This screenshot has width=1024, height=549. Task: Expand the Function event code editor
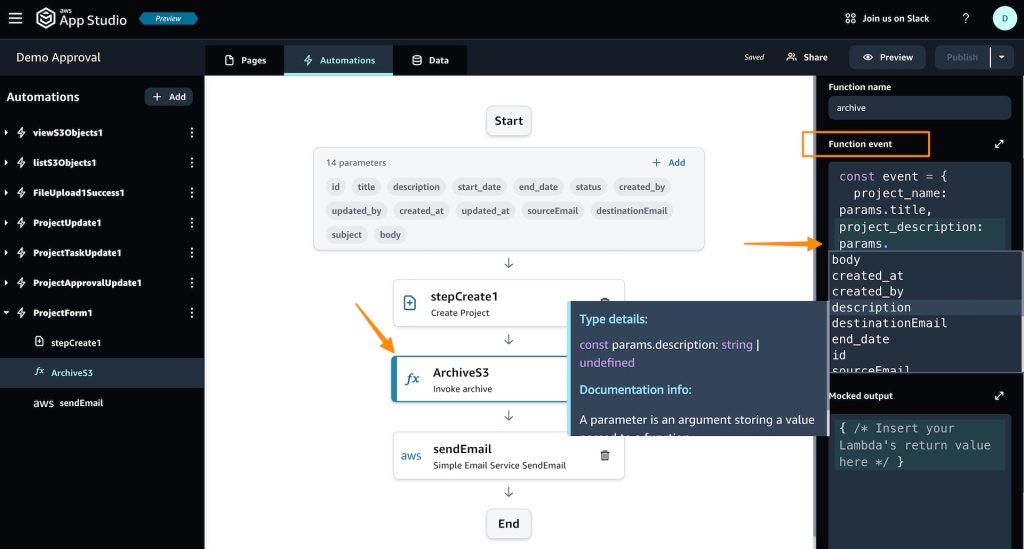click(998, 144)
